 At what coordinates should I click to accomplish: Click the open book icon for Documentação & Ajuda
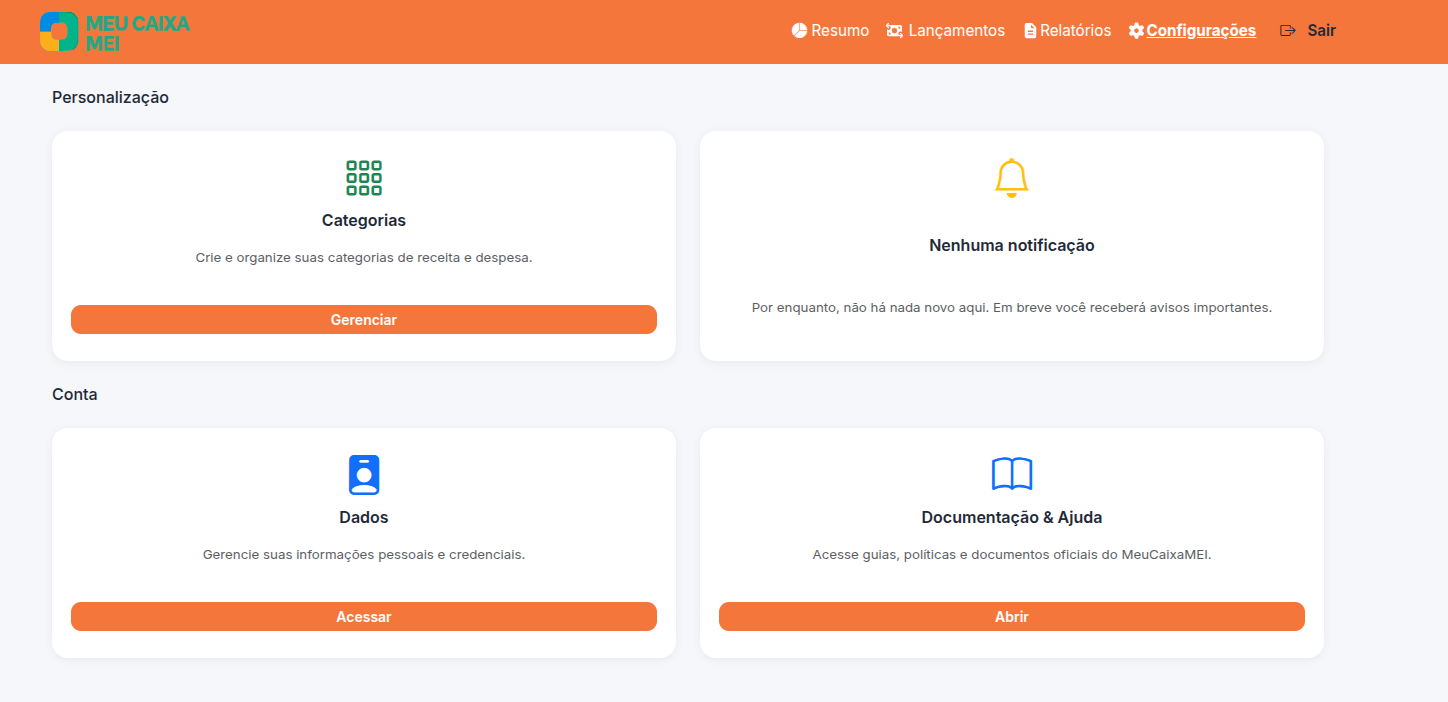click(x=1012, y=474)
